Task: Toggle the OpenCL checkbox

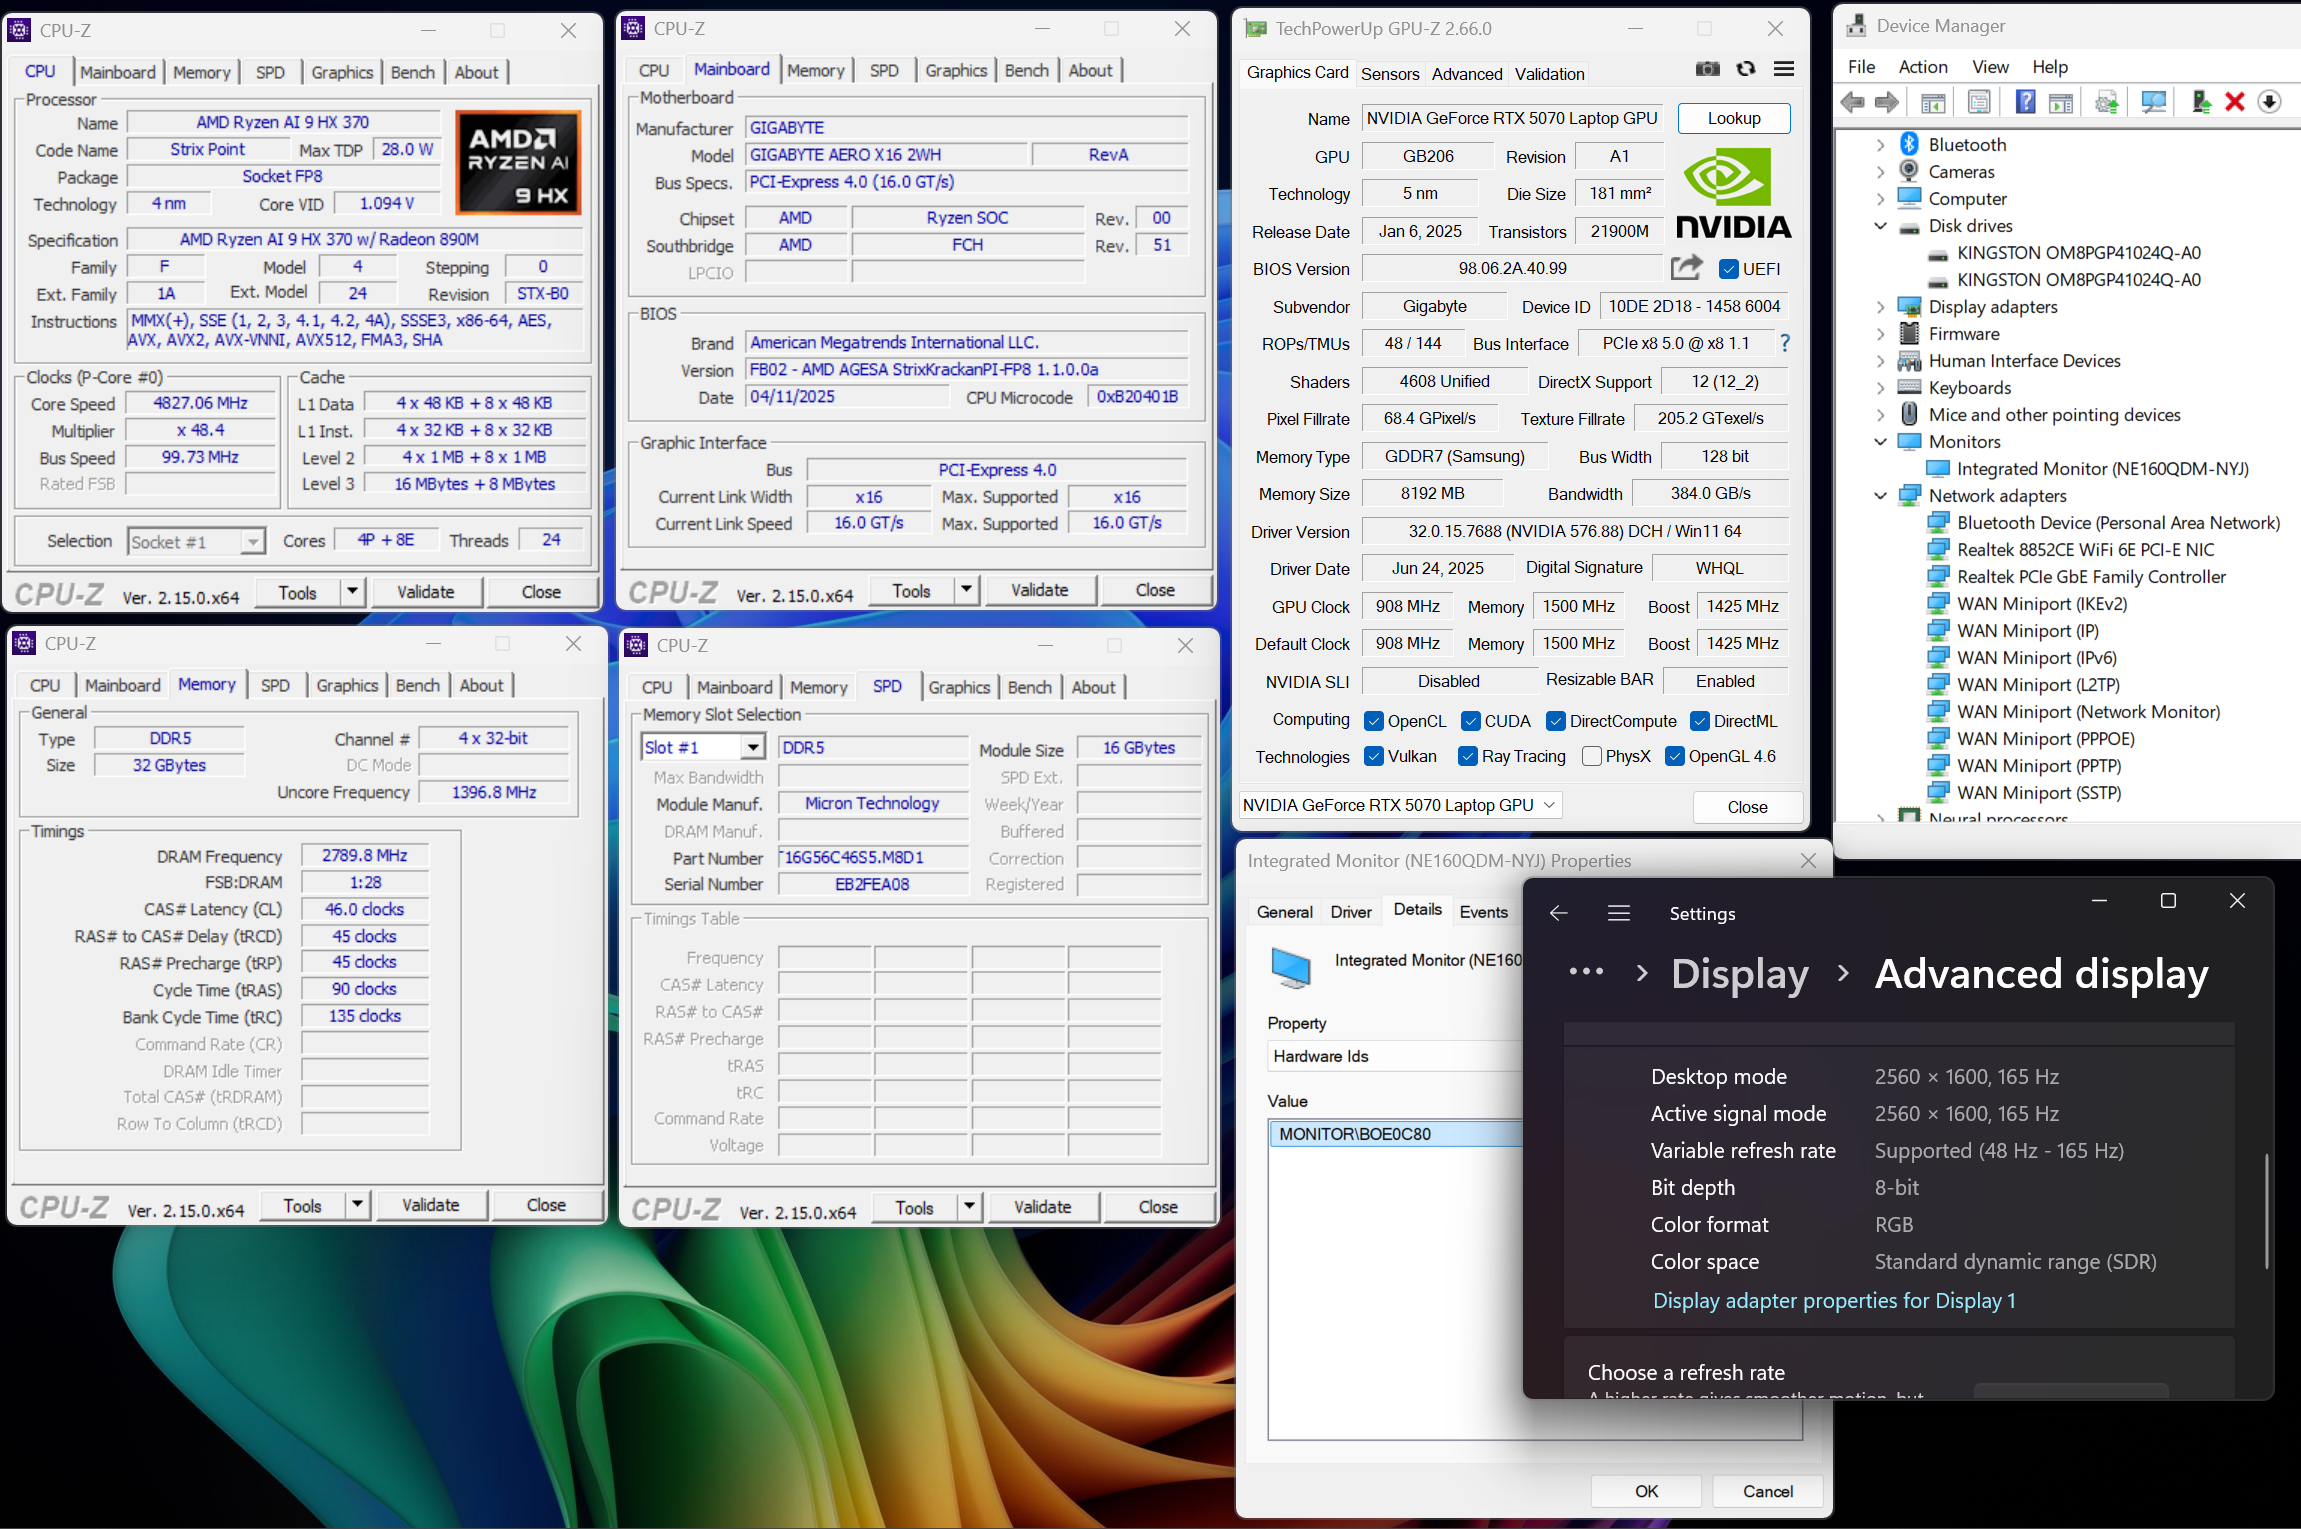Action: pyautogui.click(x=1374, y=721)
